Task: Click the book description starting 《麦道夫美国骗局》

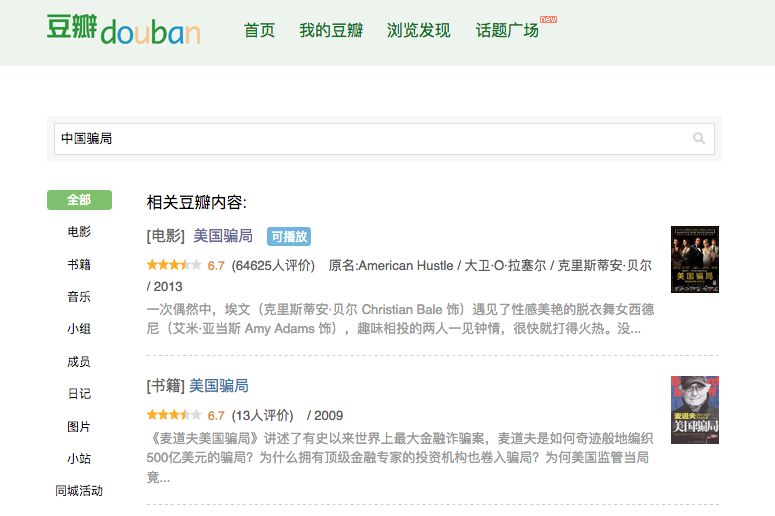Action: [x=400, y=458]
